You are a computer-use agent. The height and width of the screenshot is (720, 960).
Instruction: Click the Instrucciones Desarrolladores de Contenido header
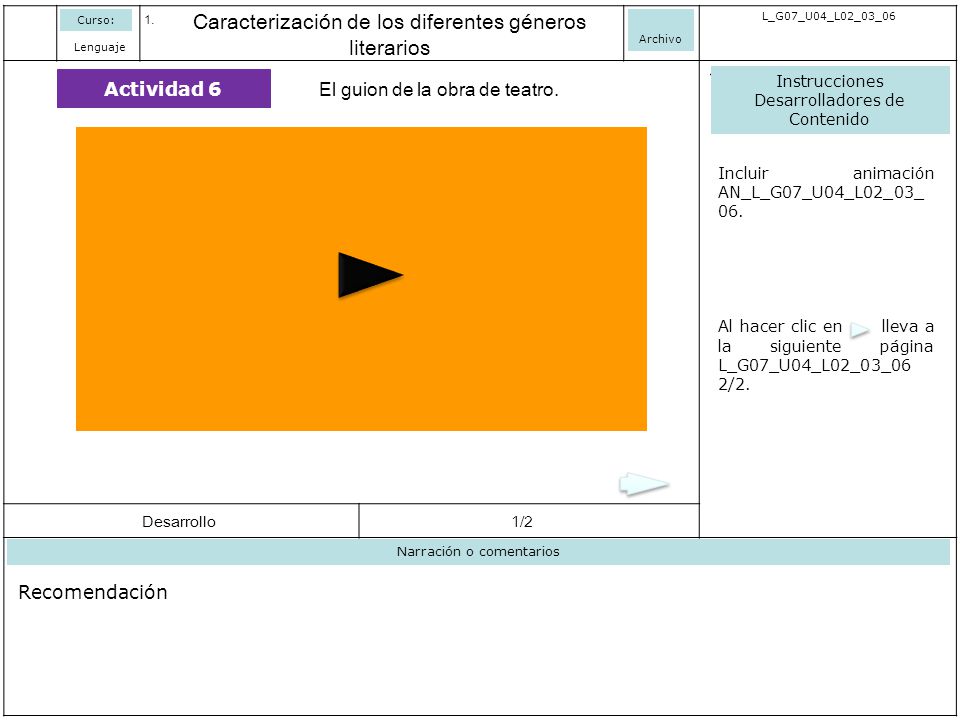click(x=830, y=100)
